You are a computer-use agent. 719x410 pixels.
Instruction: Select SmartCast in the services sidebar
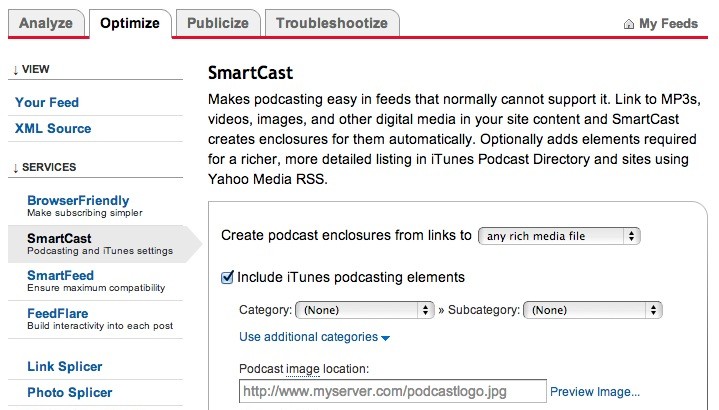(59, 239)
